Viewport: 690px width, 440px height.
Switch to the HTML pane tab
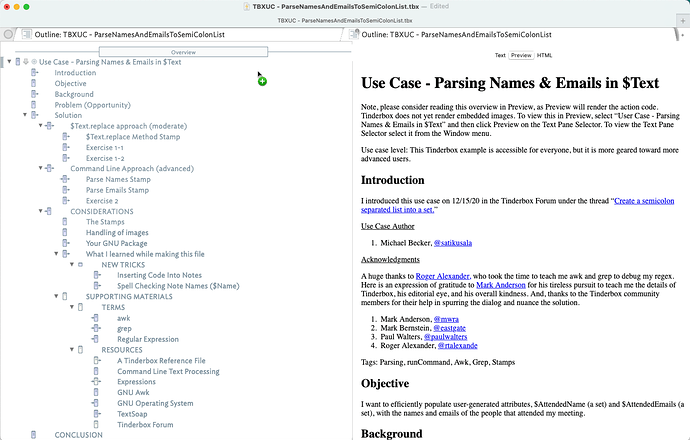click(x=544, y=55)
